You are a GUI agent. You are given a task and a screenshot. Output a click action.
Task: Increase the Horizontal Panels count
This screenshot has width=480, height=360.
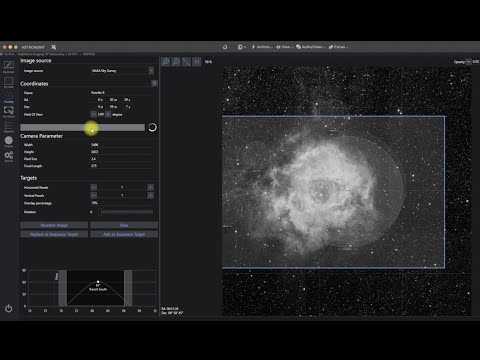(151, 187)
